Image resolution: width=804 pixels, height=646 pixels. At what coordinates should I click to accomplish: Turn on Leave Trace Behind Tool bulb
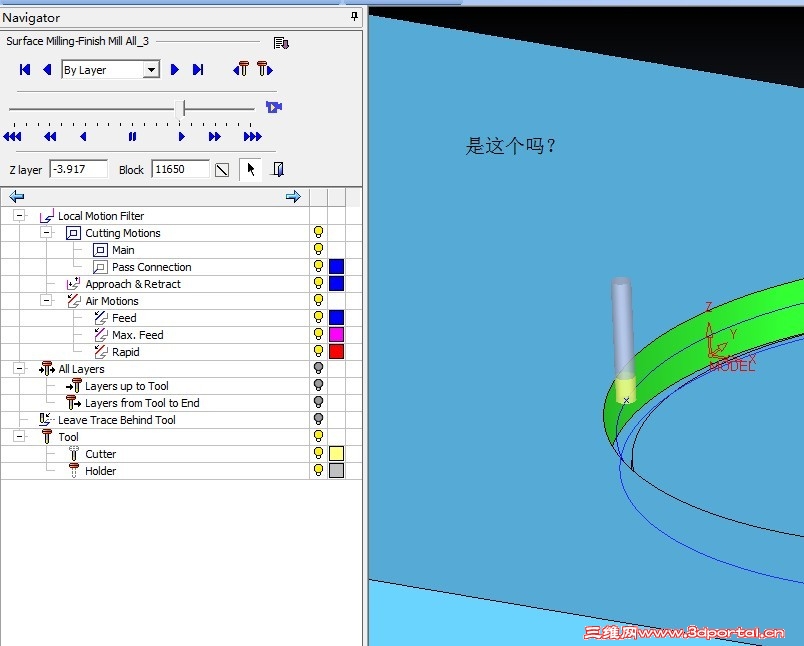[x=318, y=419]
